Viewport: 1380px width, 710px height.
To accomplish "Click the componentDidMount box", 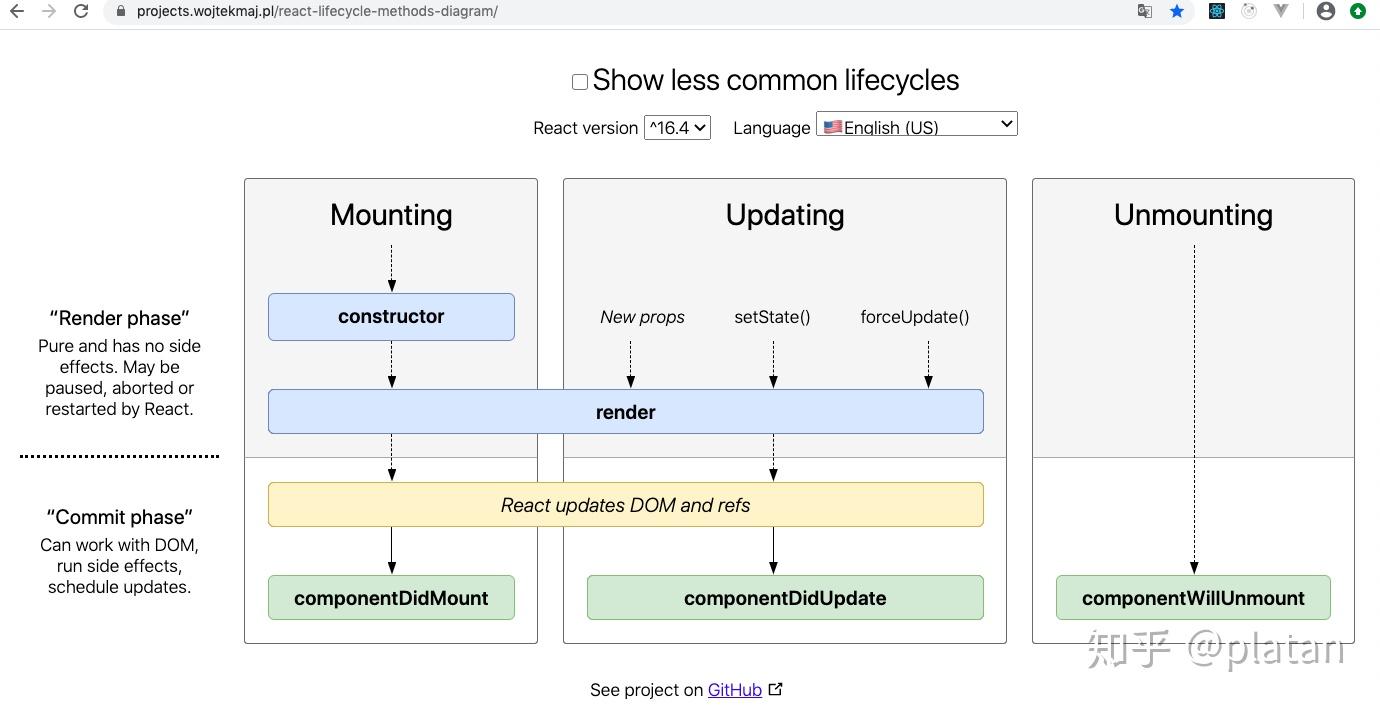I will 391,598.
